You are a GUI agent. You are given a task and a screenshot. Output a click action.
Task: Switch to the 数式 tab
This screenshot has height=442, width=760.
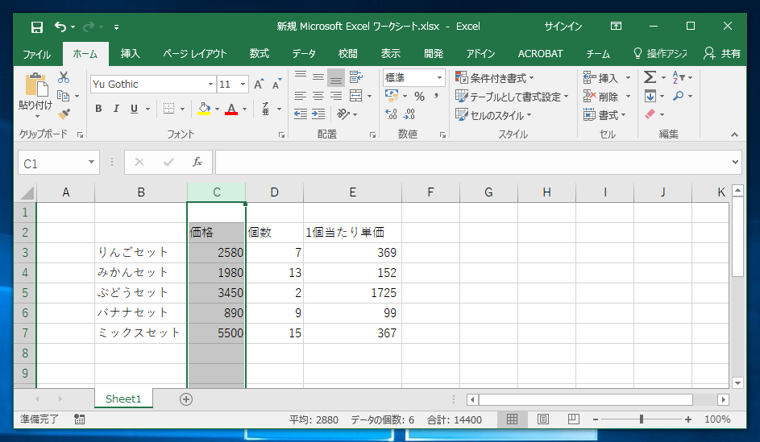(x=259, y=54)
